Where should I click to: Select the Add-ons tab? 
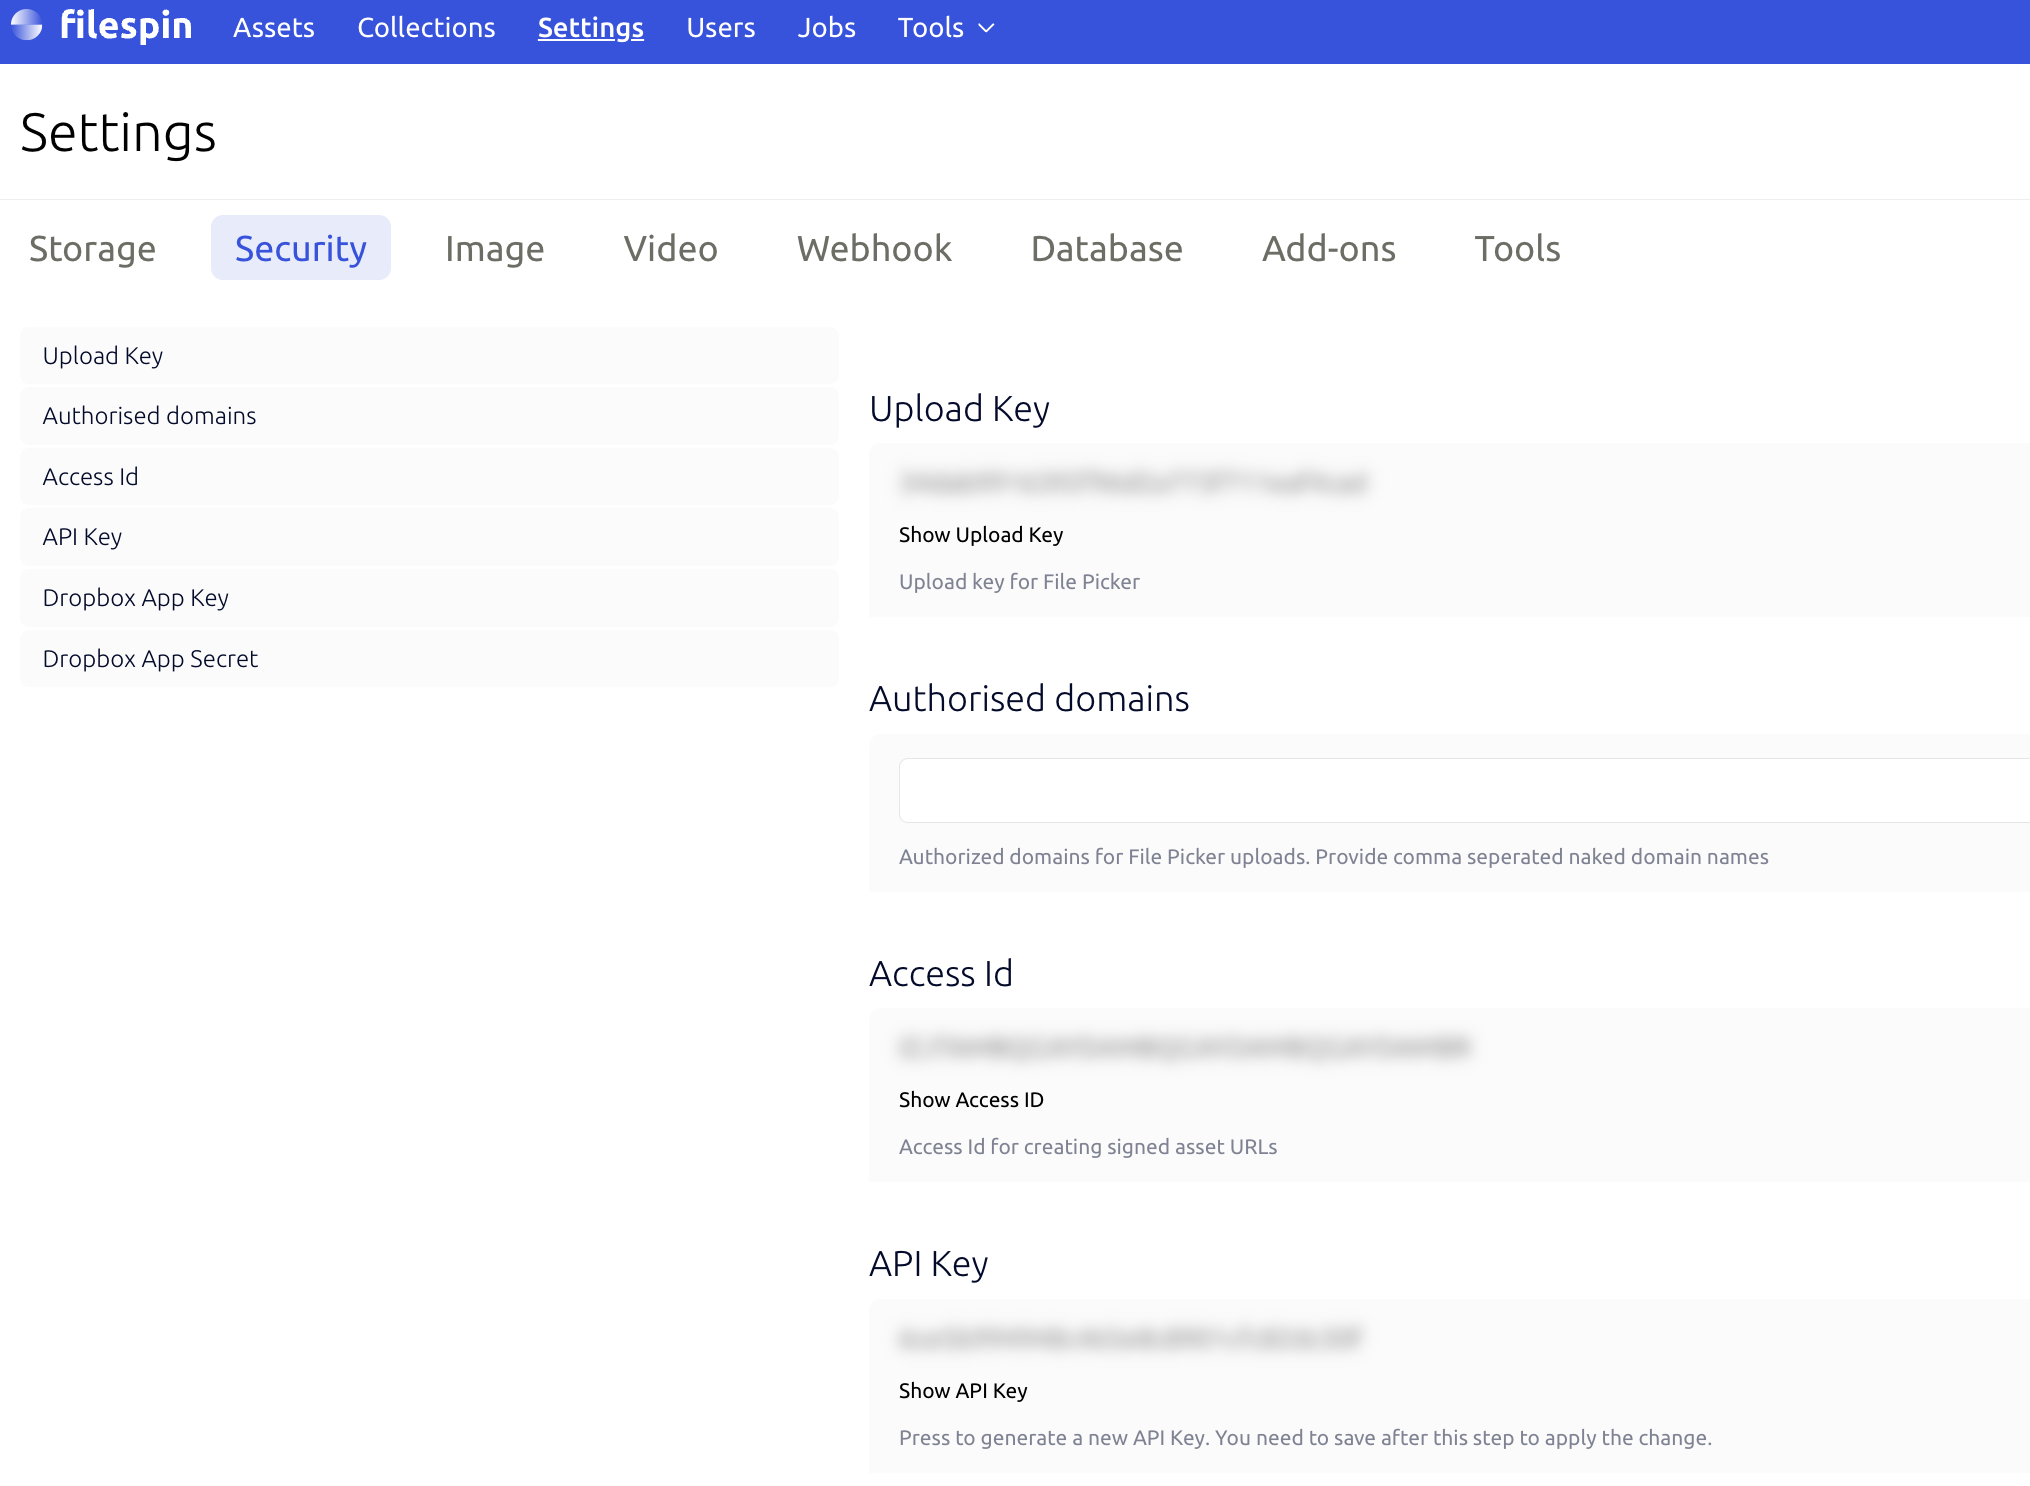[x=1328, y=248]
